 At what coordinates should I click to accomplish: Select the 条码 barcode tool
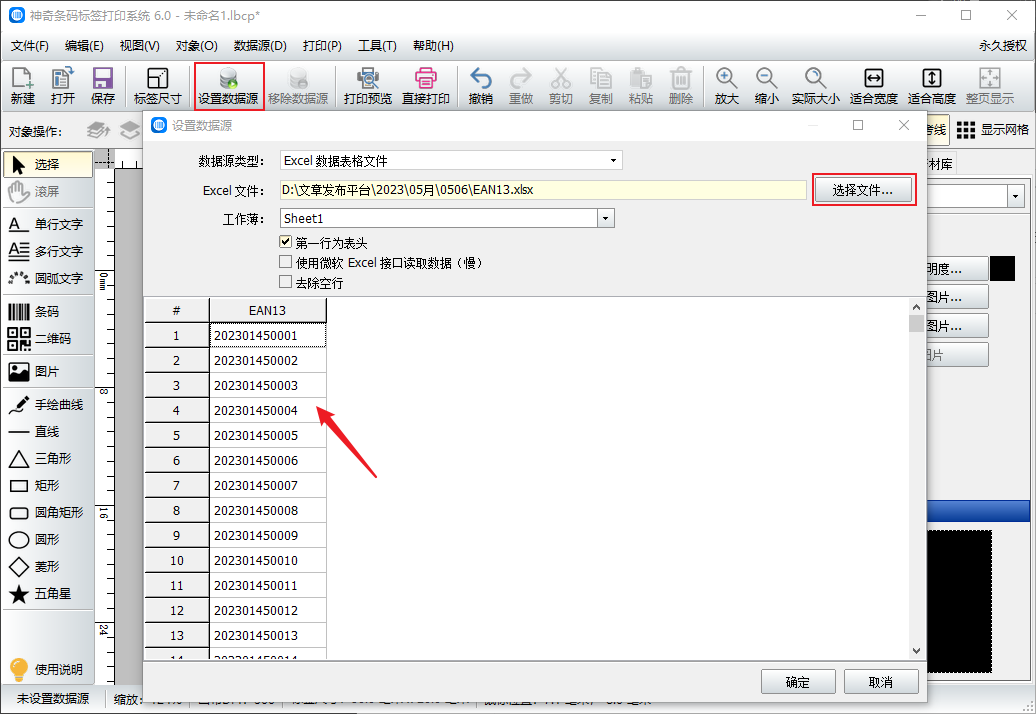[x=46, y=312]
